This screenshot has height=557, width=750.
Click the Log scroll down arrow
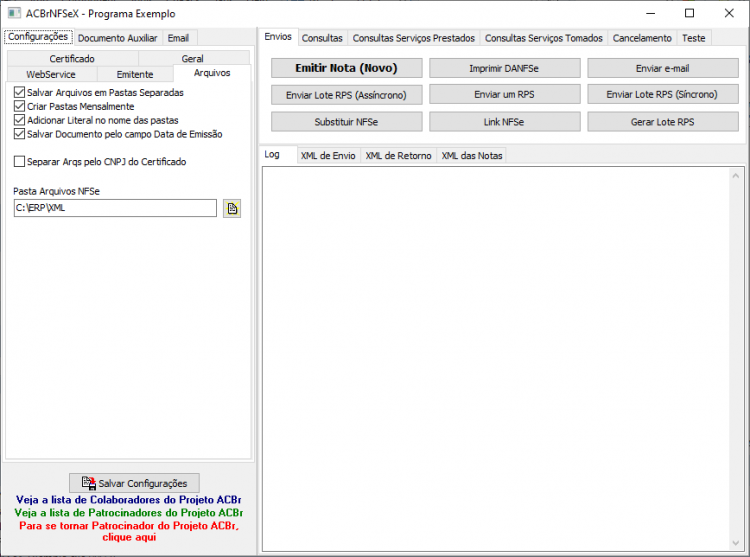pyautogui.click(x=736, y=543)
